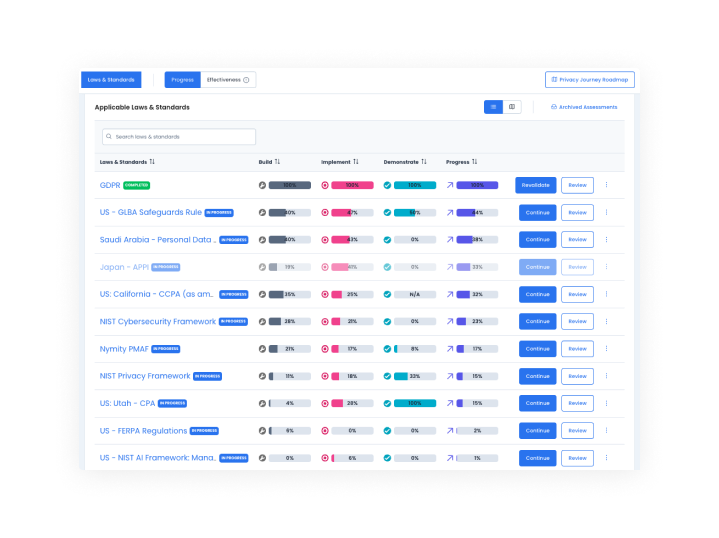Click Saudi Arabia Implement target icon
Viewport: 719px width, 538px height.
pos(325,240)
